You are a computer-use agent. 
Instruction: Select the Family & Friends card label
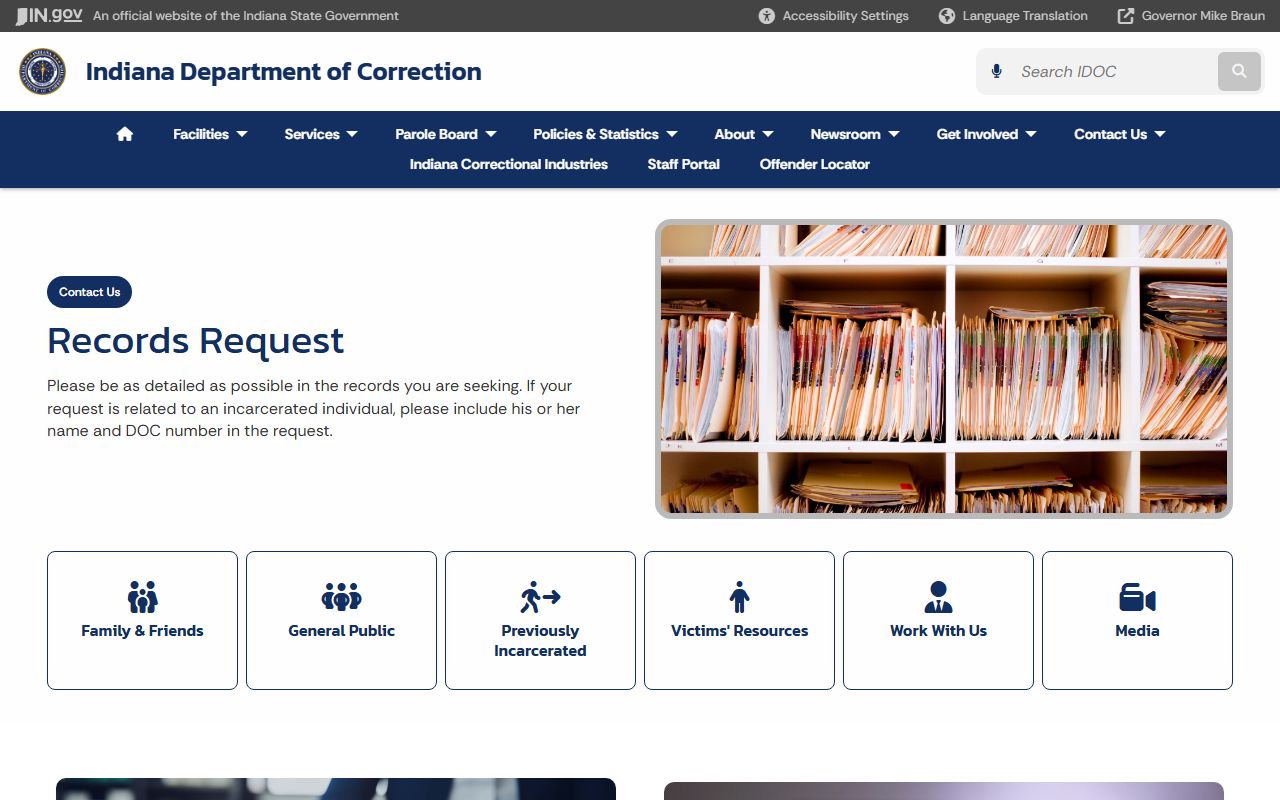pyautogui.click(x=142, y=631)
